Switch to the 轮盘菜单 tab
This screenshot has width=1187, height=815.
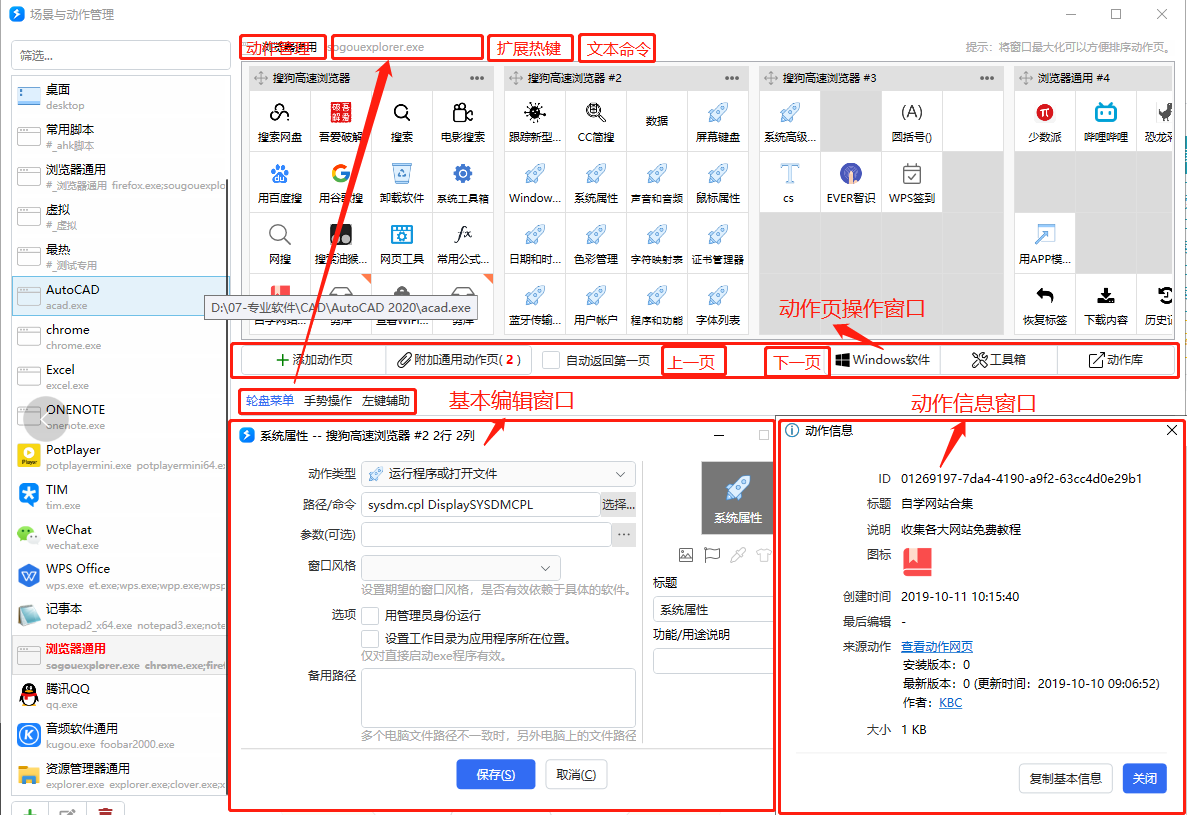point(270,400)
